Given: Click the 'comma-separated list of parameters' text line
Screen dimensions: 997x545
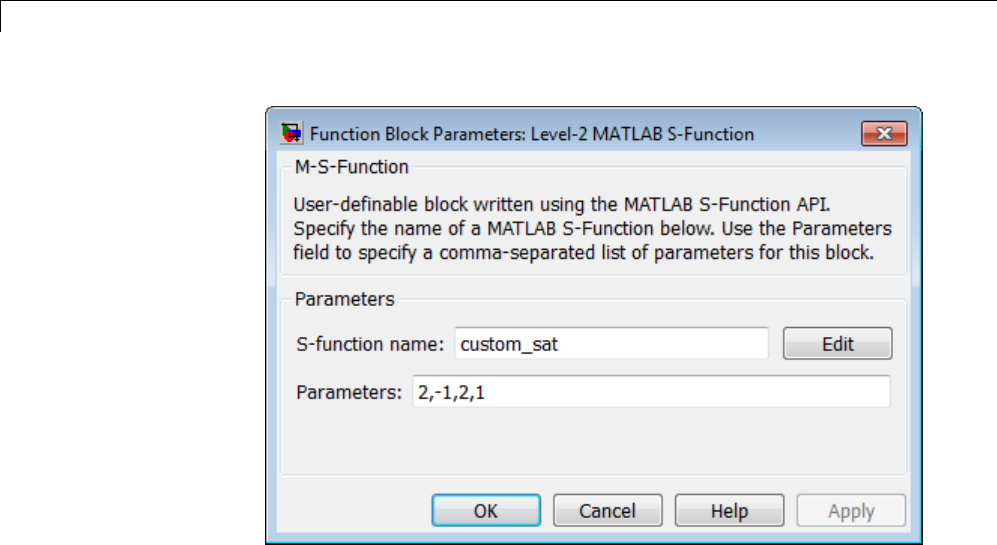Looking at the screenshot, I should [583, 254].
